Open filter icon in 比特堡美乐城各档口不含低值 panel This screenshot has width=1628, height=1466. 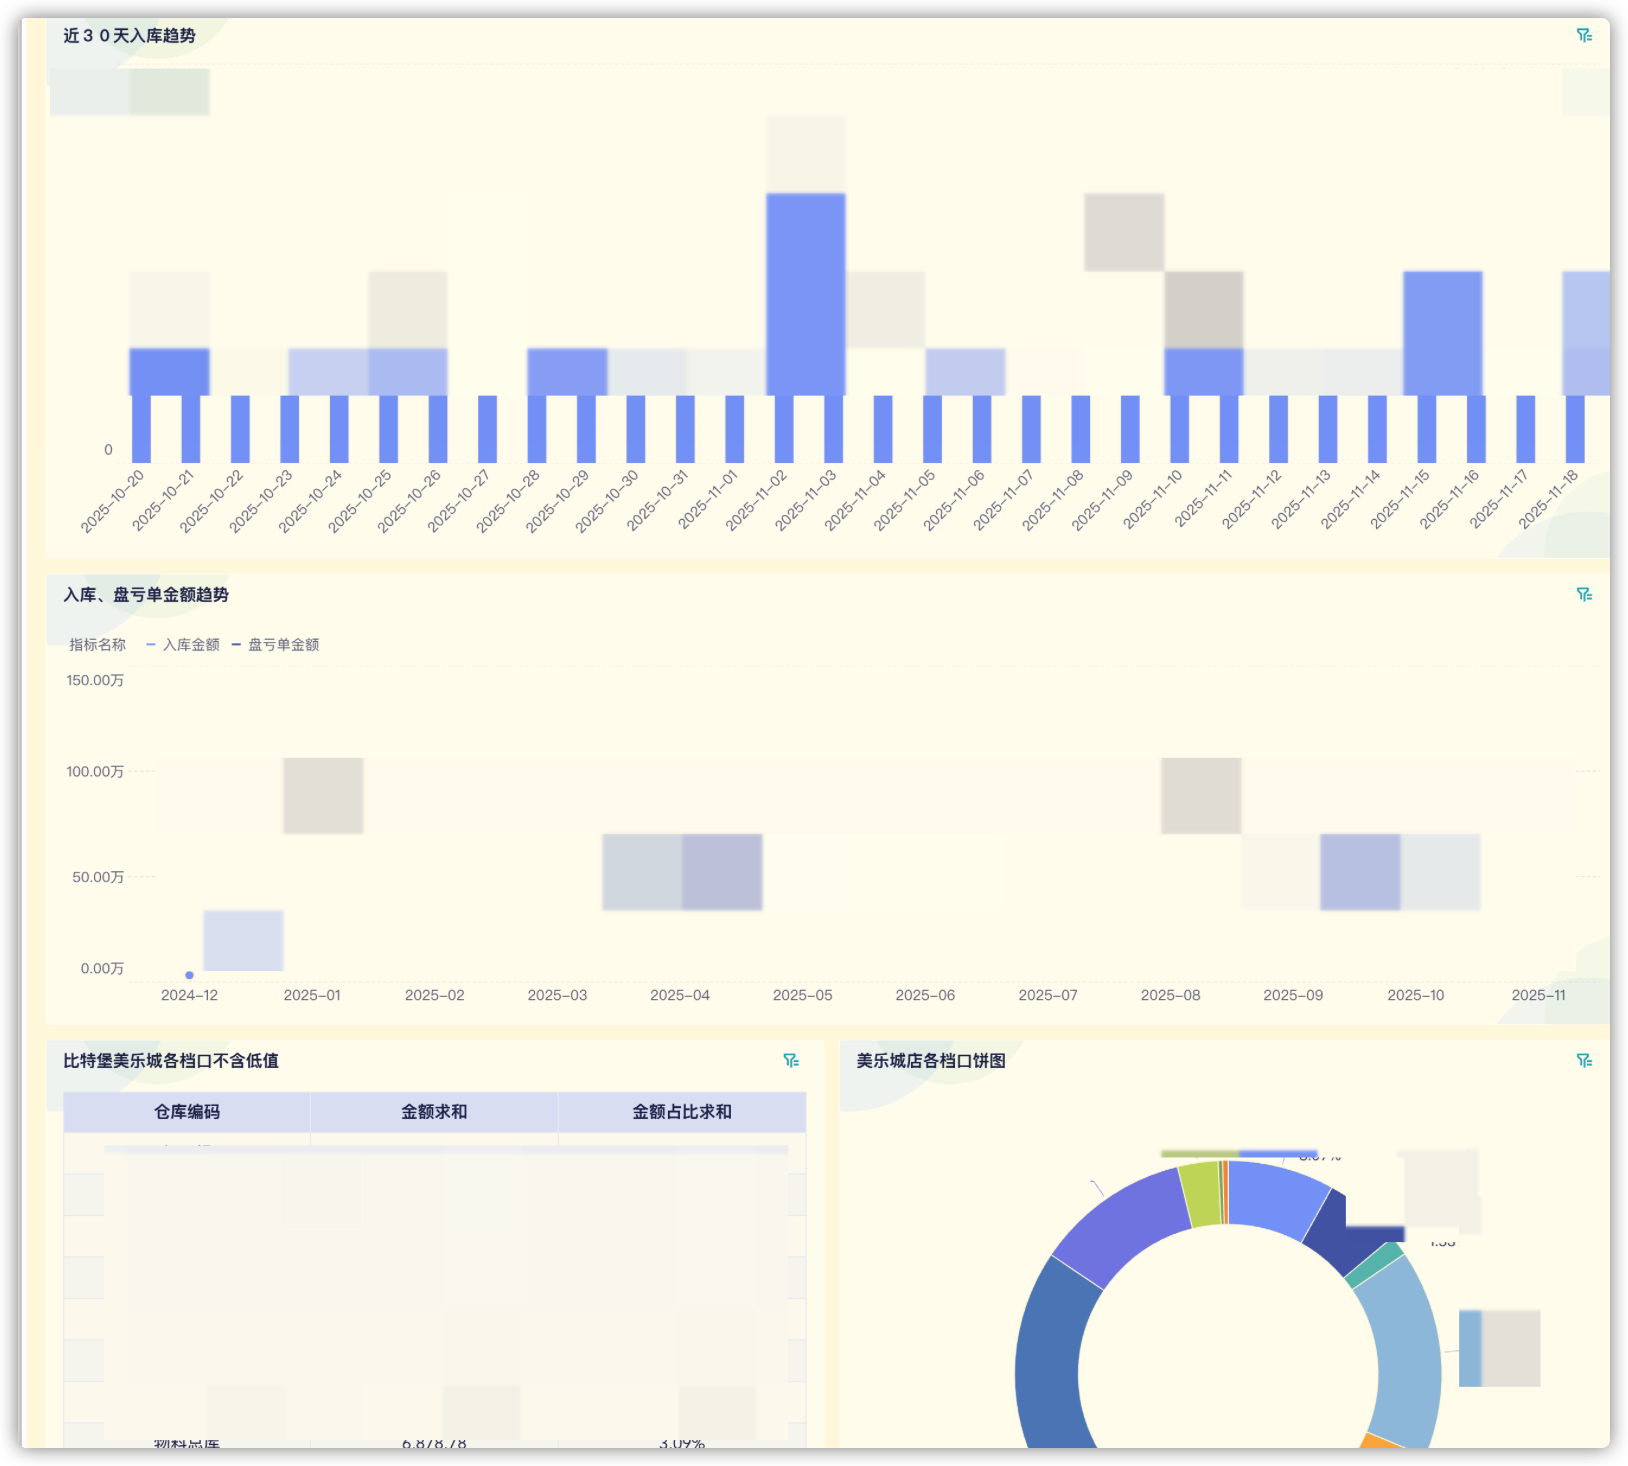coord(791,1061)
